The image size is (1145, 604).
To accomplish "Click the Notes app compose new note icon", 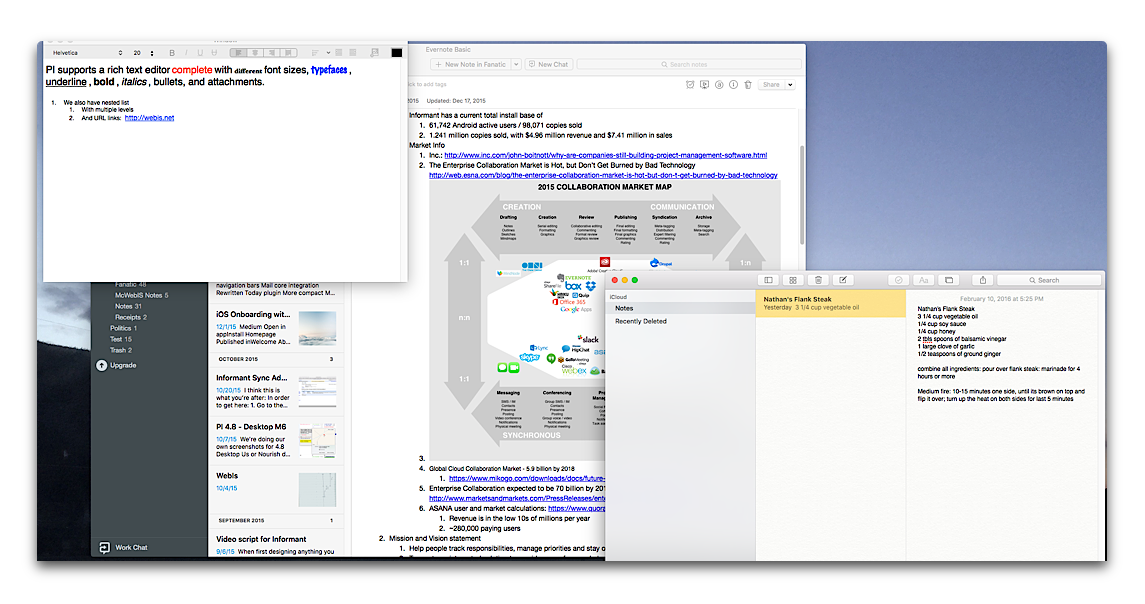I will tap(843, 280).
